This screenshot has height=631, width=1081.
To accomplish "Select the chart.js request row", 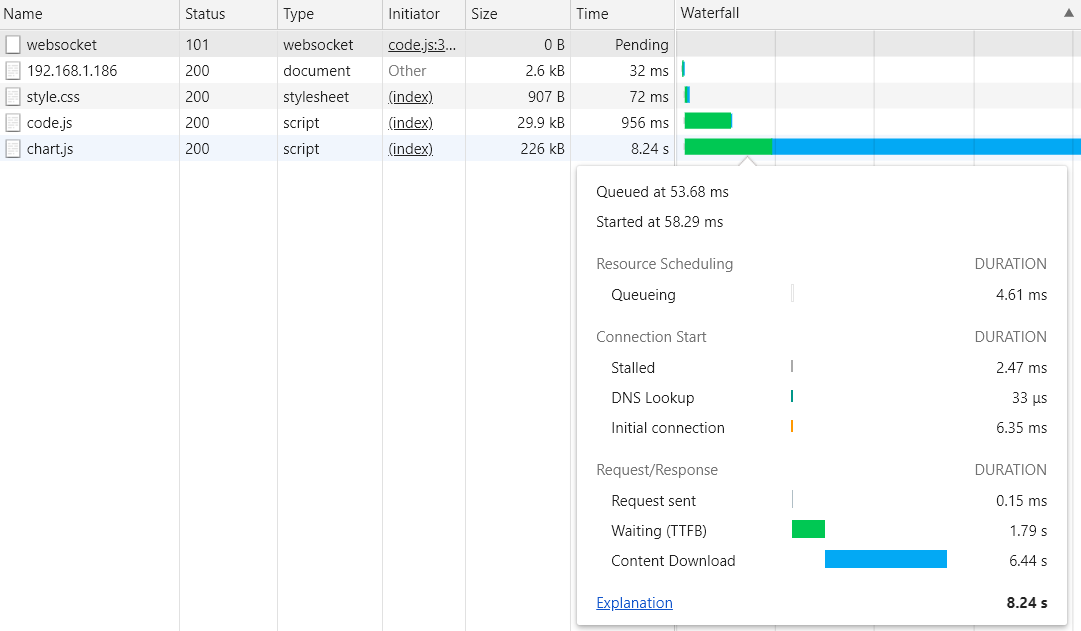I will 338,149.
